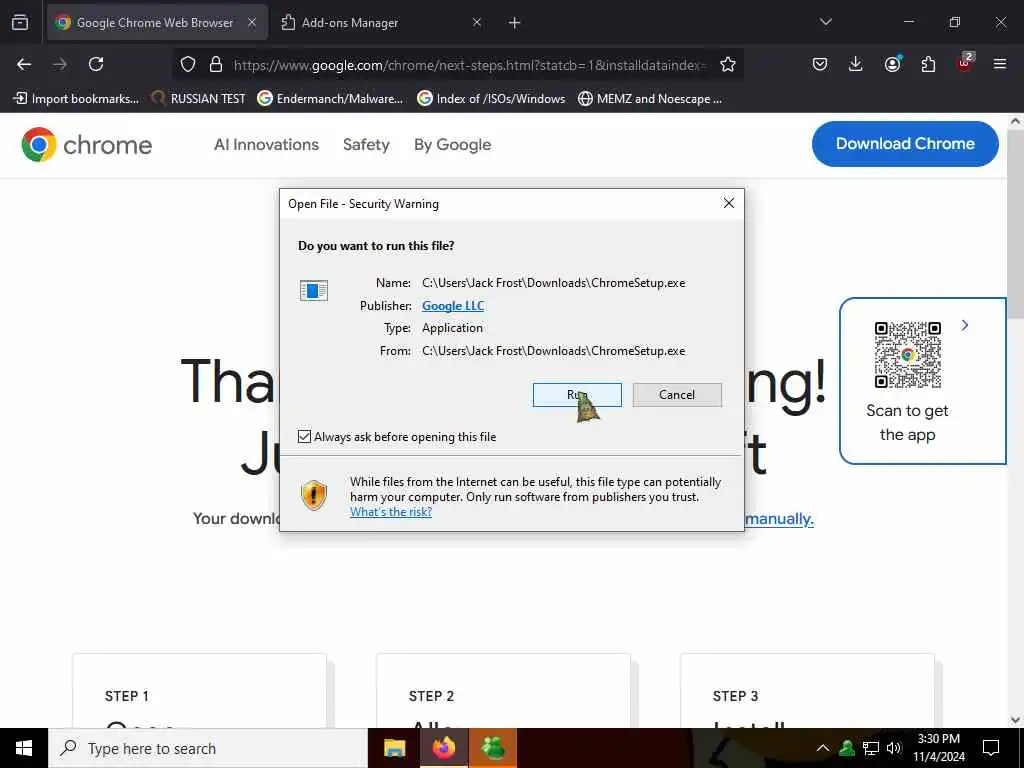Viewport: 1024px width, 768px height.
Task: Open the RUSSIAN TEST bookmark
Action: pyautogui.click(x=199, y=99)
